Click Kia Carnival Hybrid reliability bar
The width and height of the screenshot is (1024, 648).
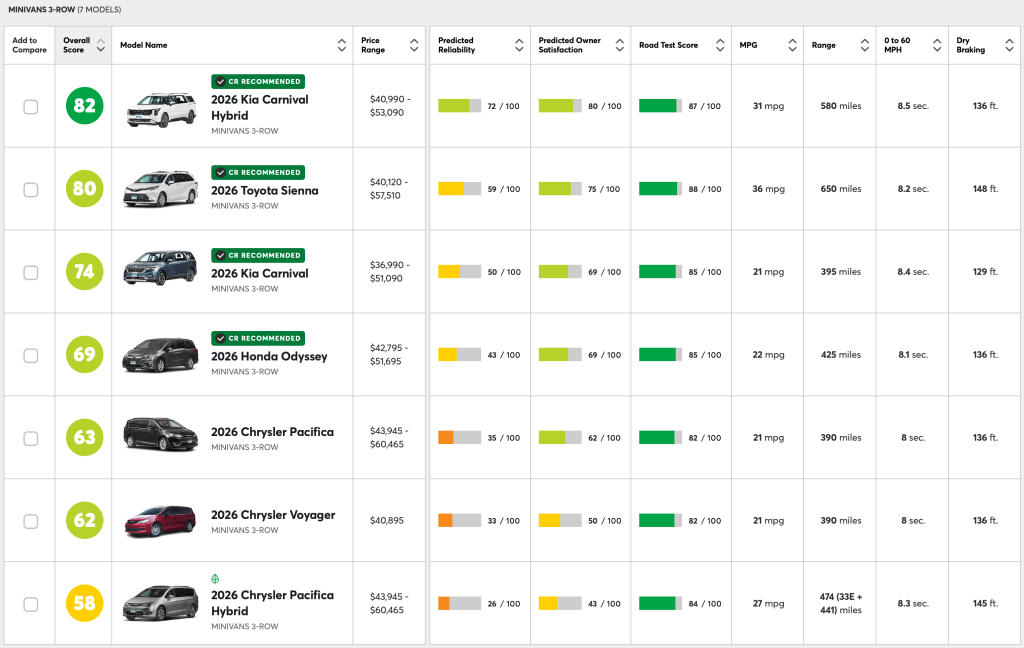(x=460, y=106)
